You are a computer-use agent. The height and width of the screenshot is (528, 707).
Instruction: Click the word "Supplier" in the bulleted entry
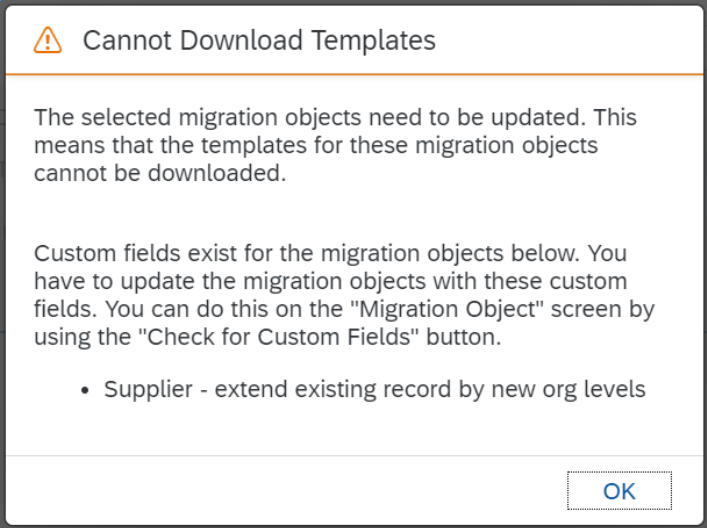pyautogui.click(x=148, y=389)
